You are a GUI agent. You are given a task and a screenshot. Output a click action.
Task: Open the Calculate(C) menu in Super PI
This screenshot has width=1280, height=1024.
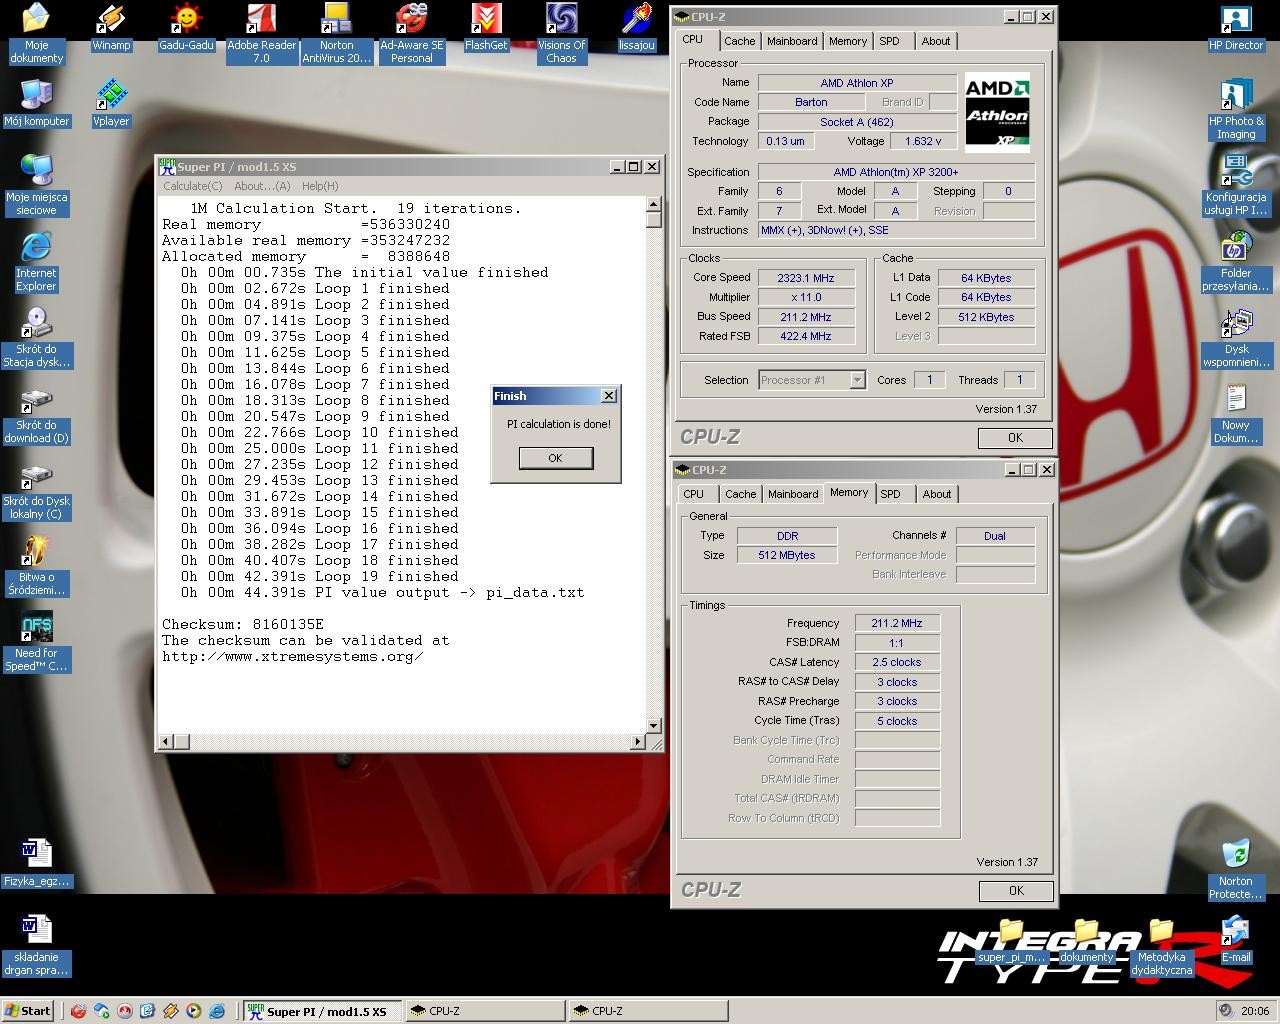pyautogui.click(x=193, y=186)
